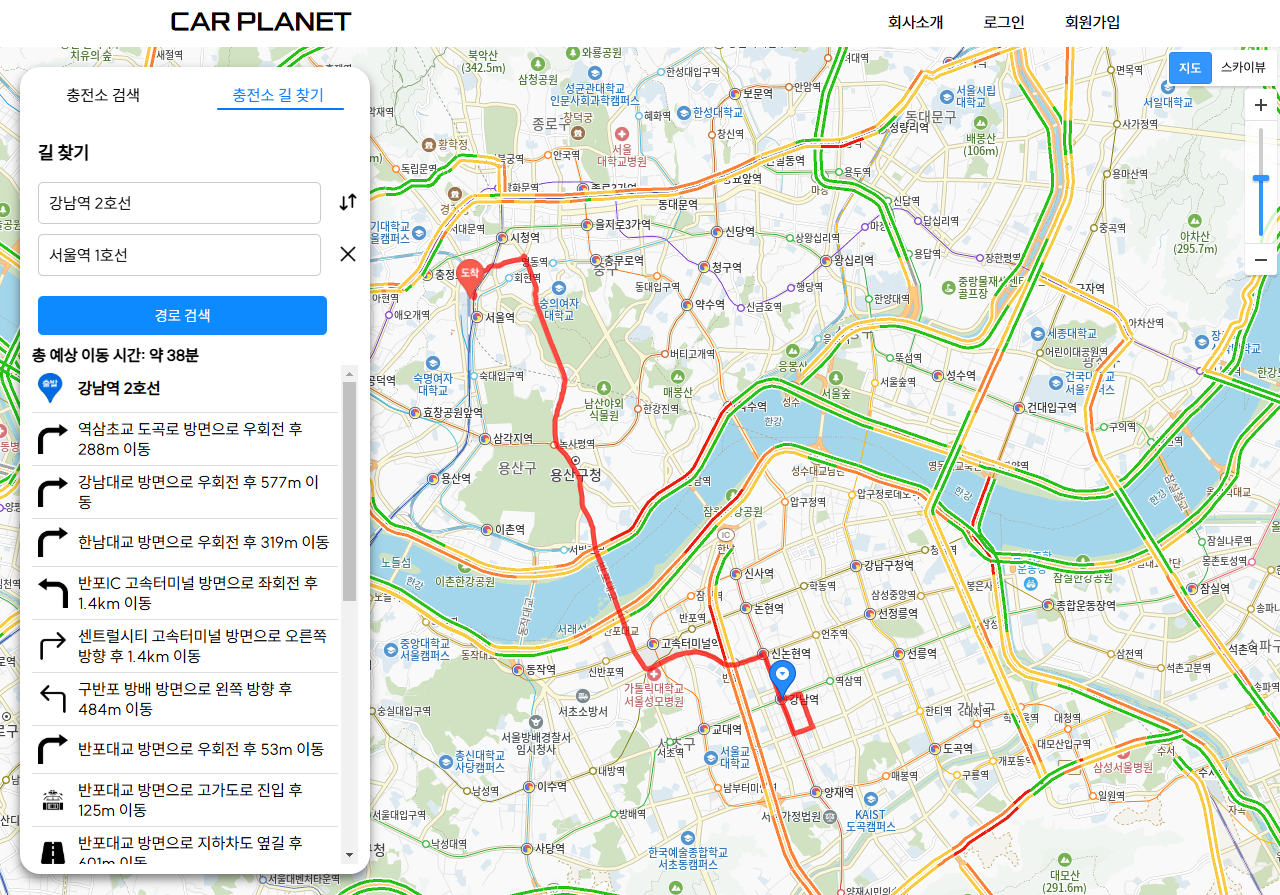Click the 가톨릭대학교 서울성모병원 hospital icon on map
The height and width of the screenshot is (895, 1280).
pos(652,674)
